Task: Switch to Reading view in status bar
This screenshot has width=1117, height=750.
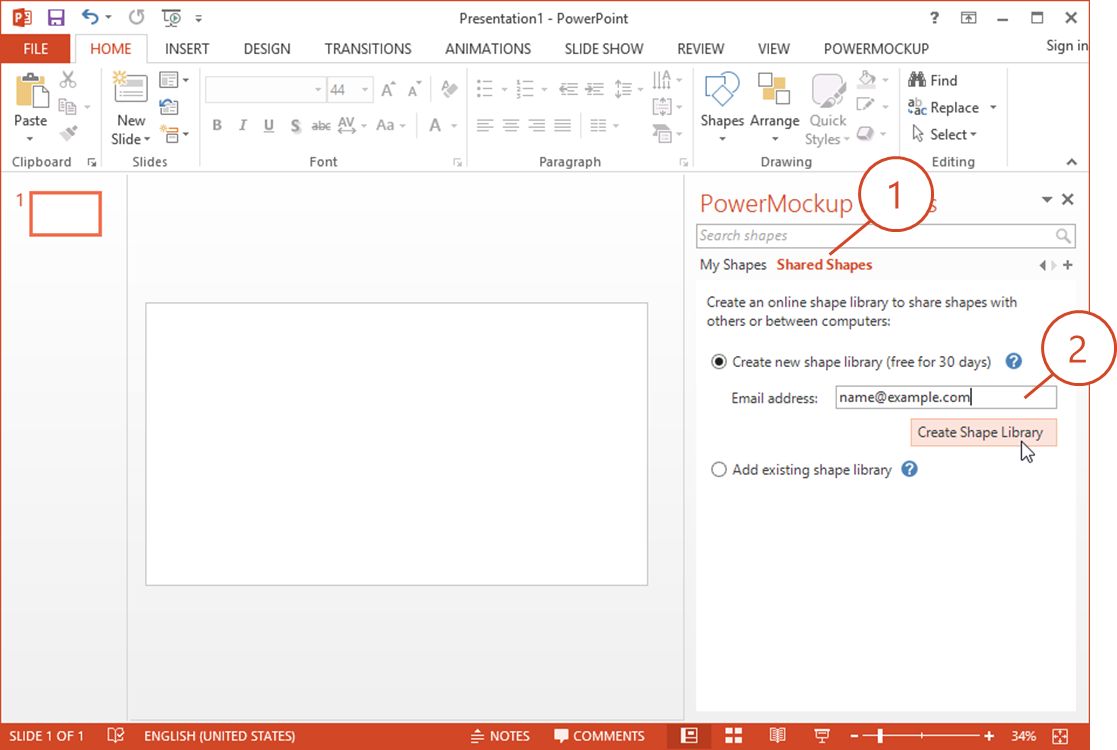Action: tap(777, 735)
